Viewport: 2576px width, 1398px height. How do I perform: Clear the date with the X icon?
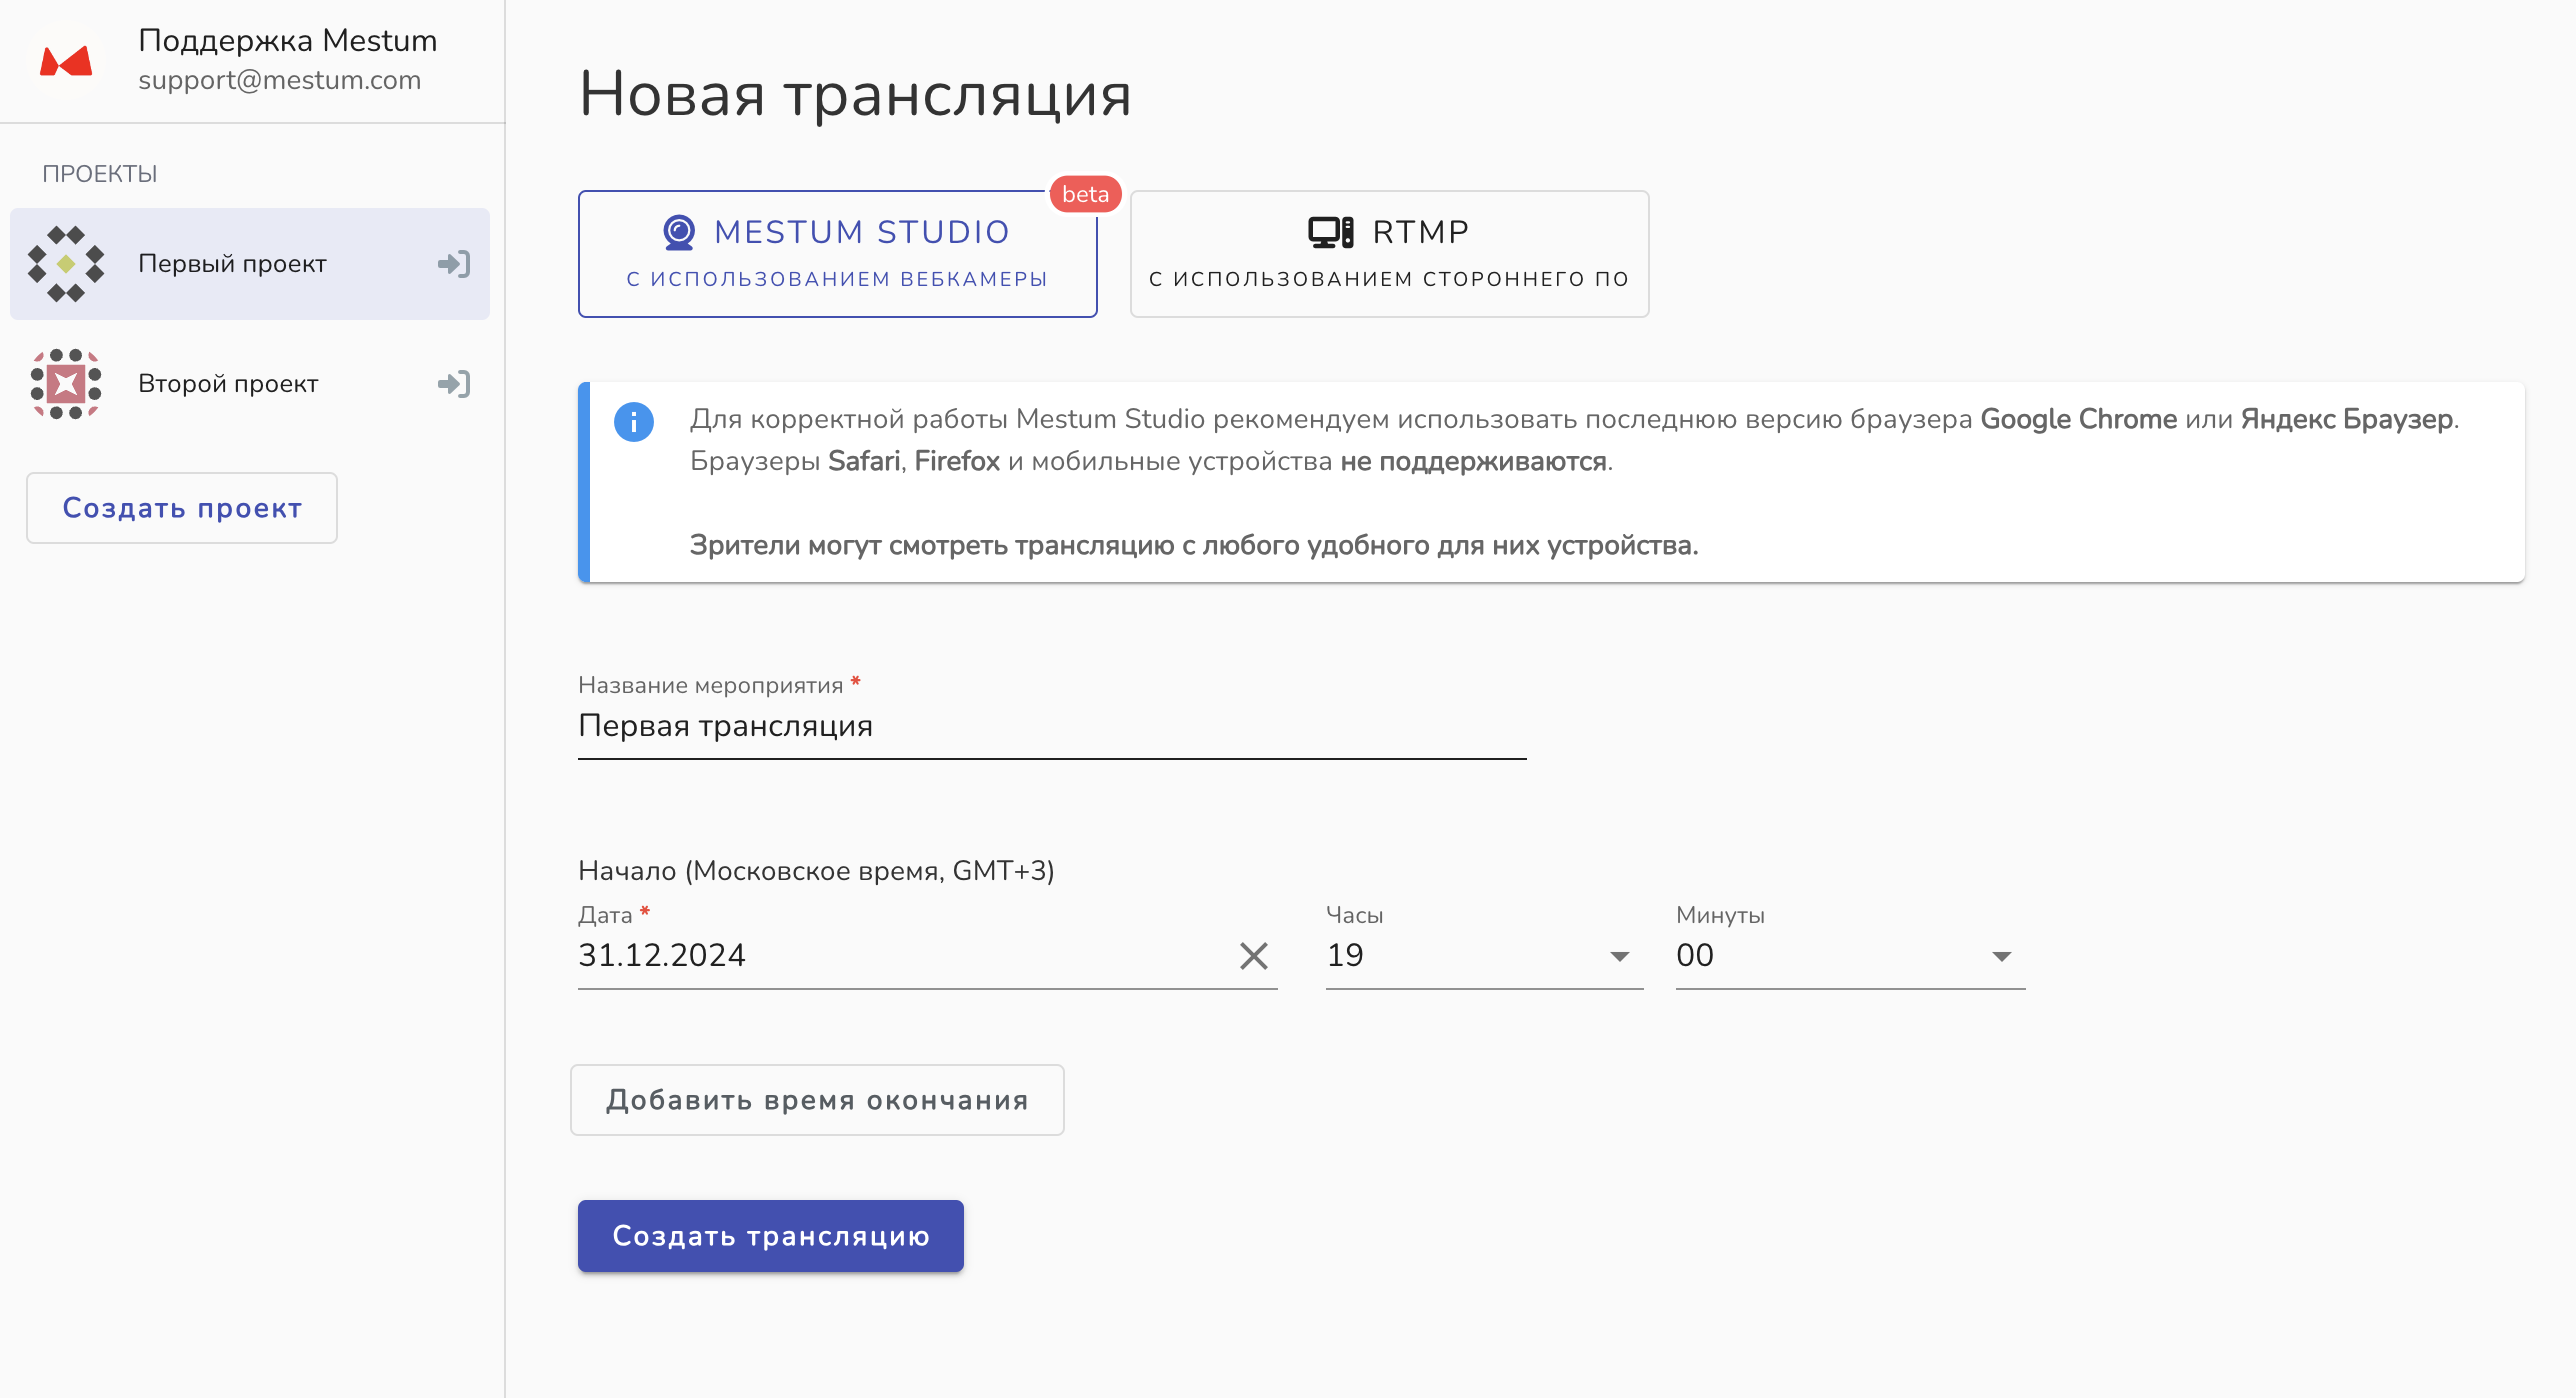point(1253,956)
